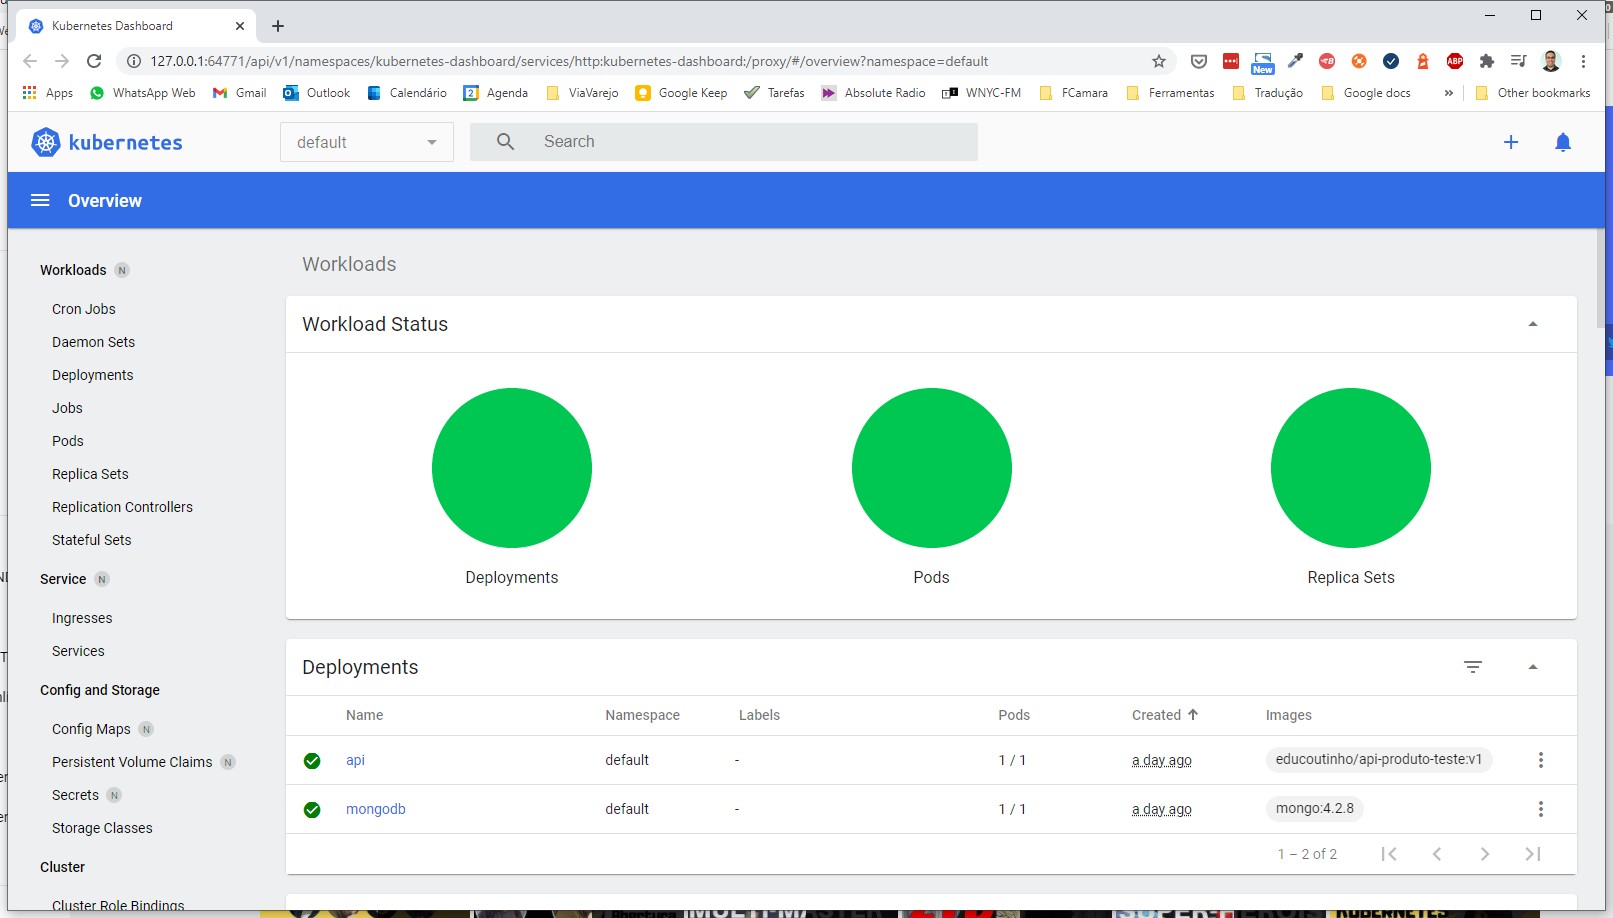Open Pods in the sidebar

point(68,441)
